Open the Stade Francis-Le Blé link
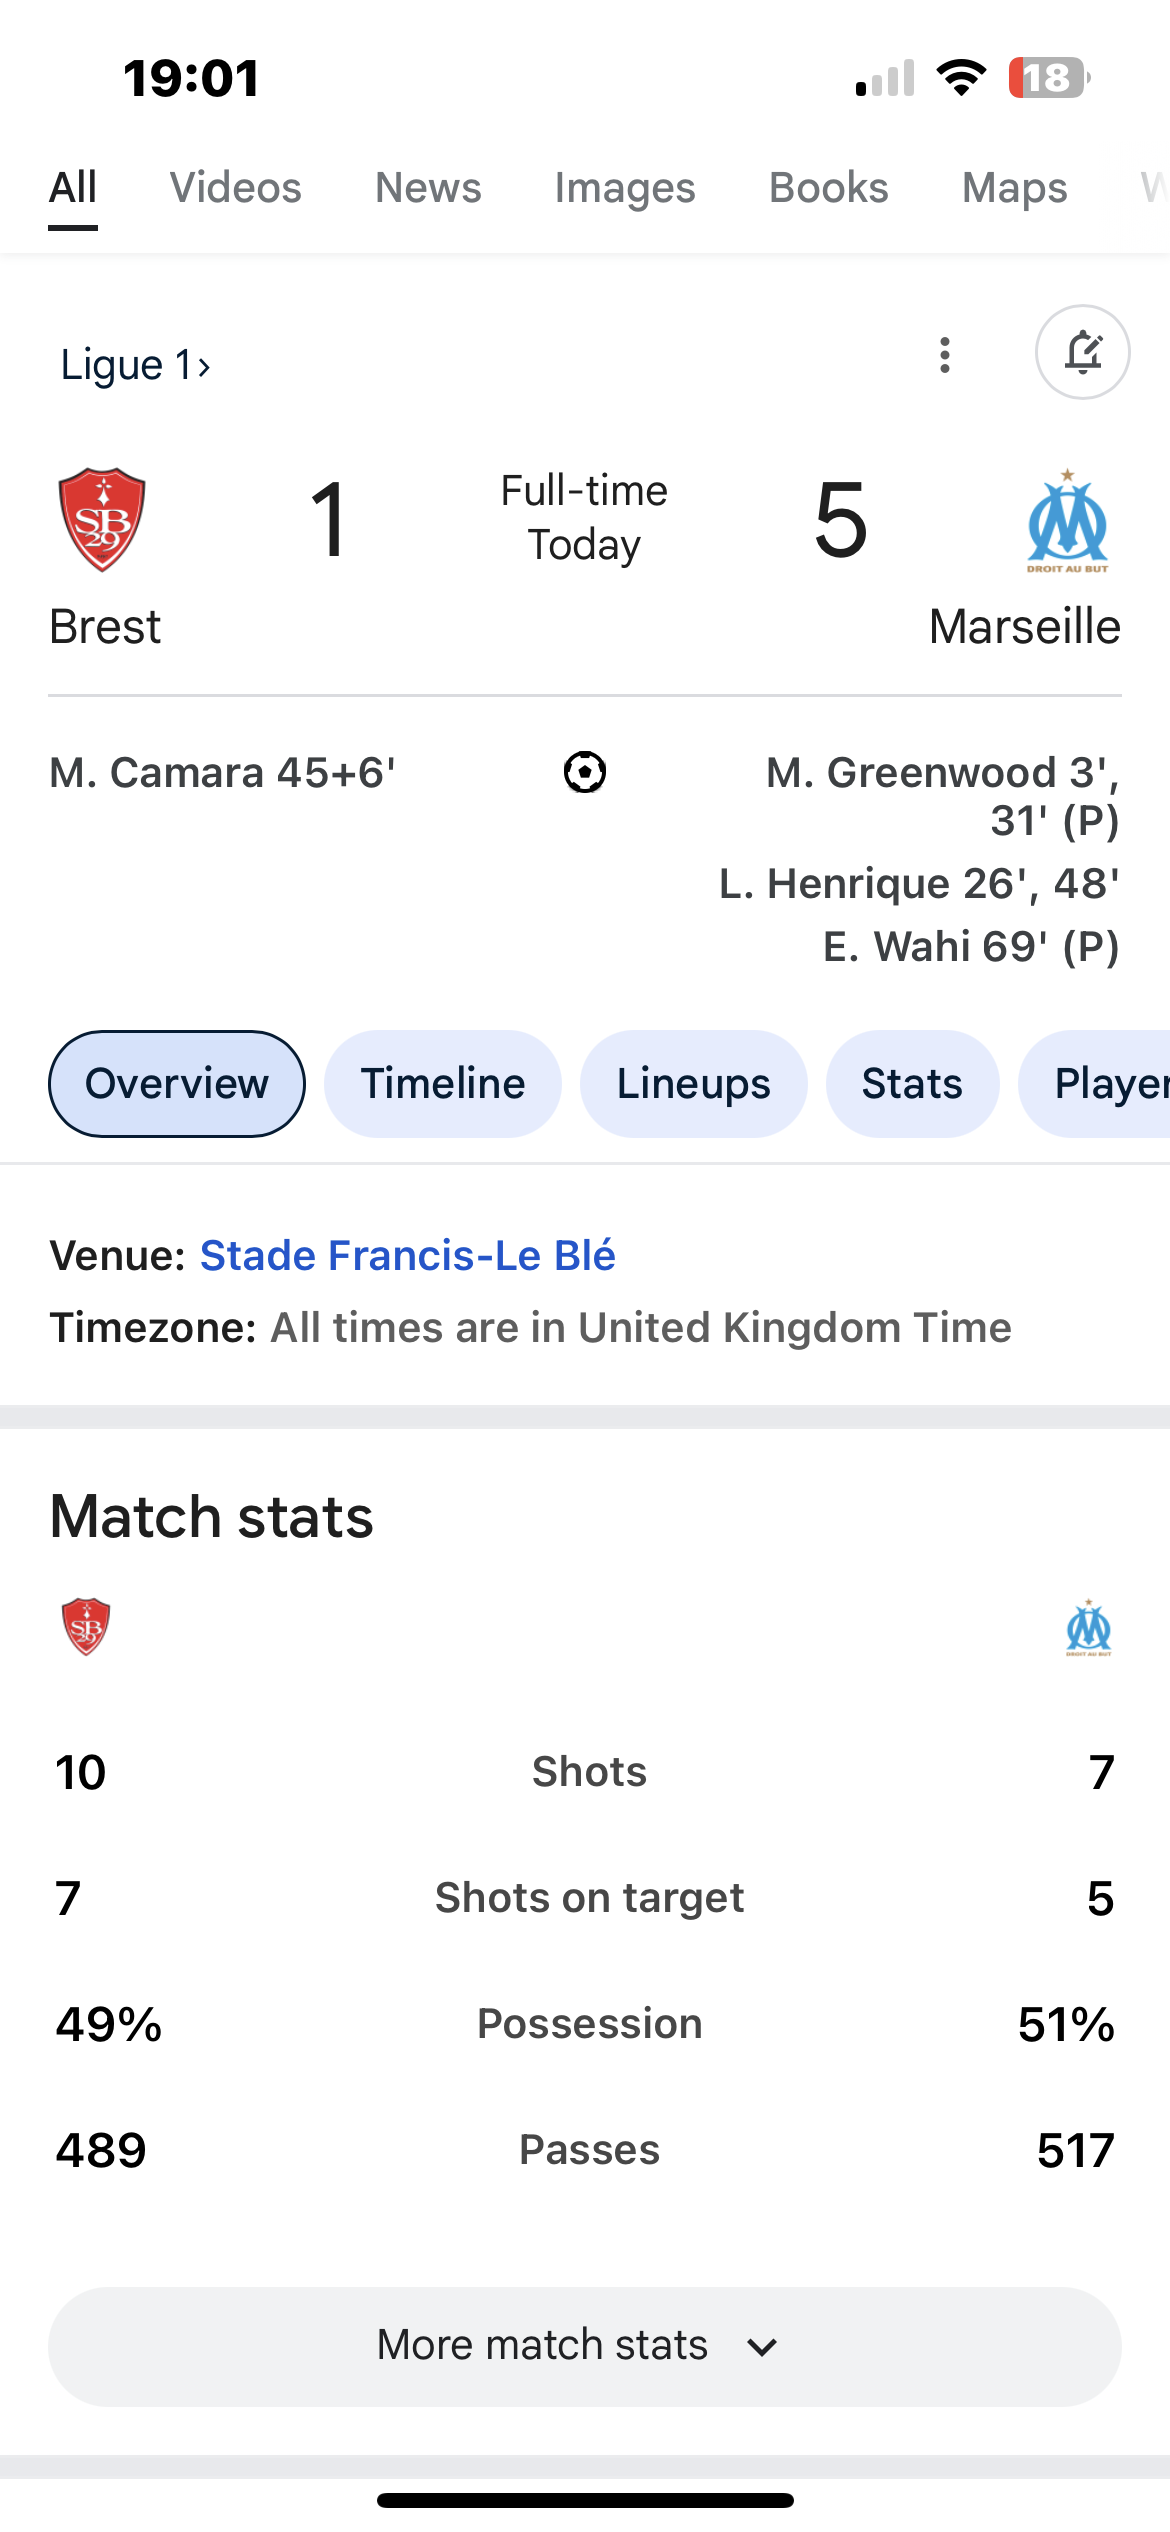 tap(408, 1255)
